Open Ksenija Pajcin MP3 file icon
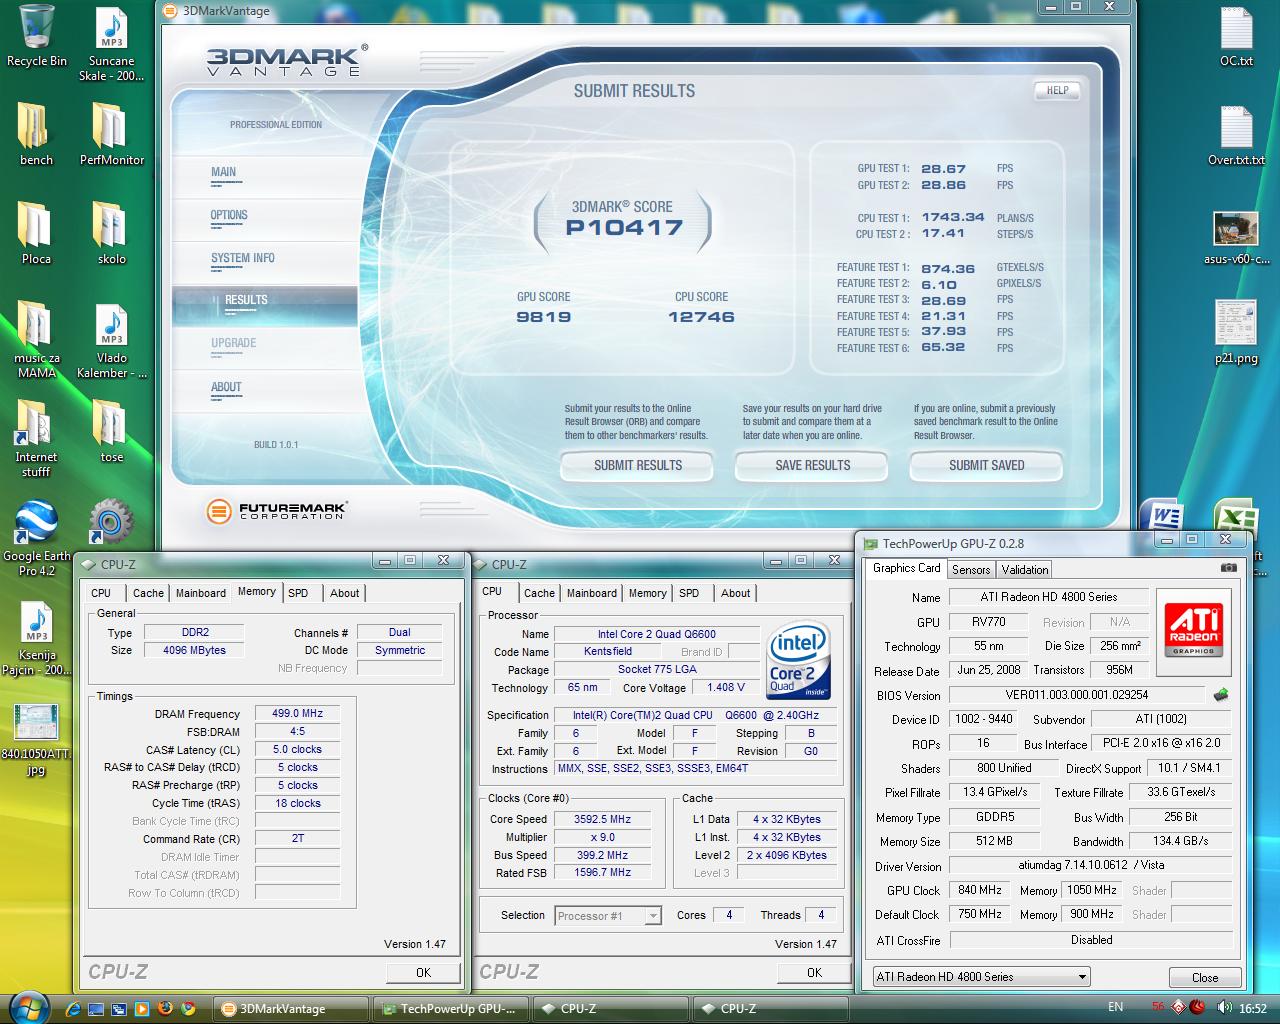Viewport: 1280px width, 1024px height. pos(36,639)
